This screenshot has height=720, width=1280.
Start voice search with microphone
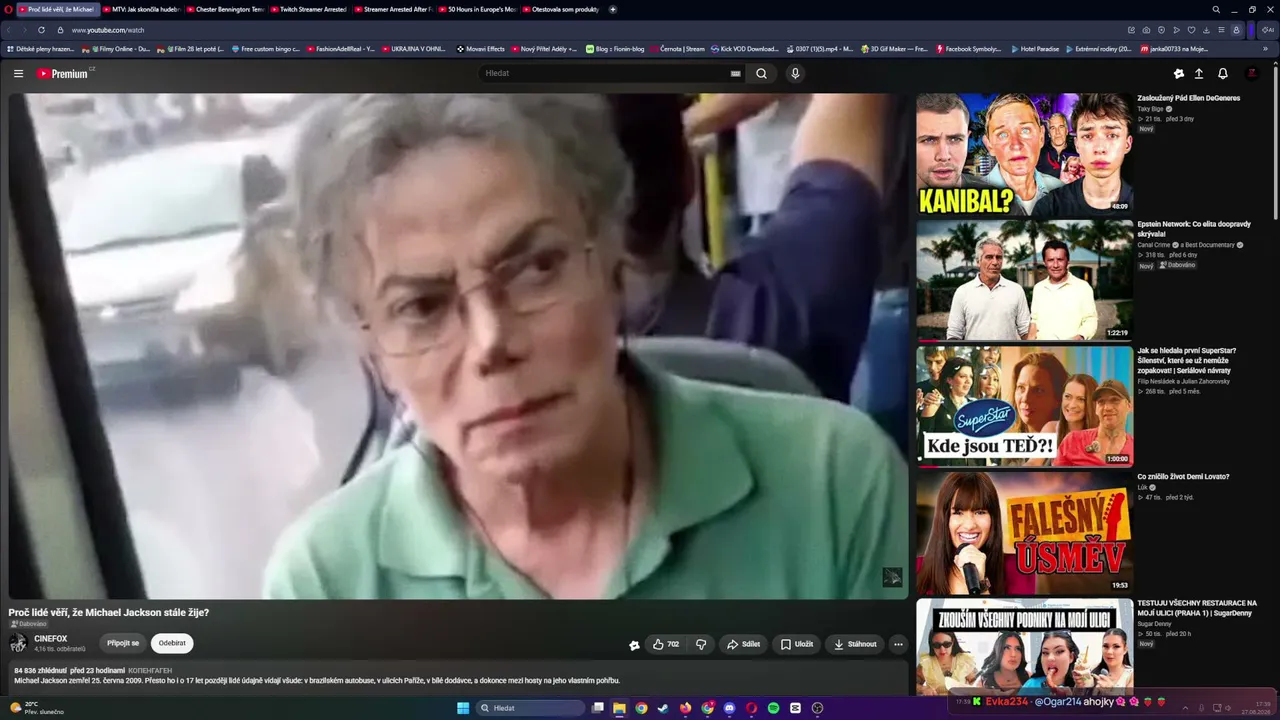795,73
